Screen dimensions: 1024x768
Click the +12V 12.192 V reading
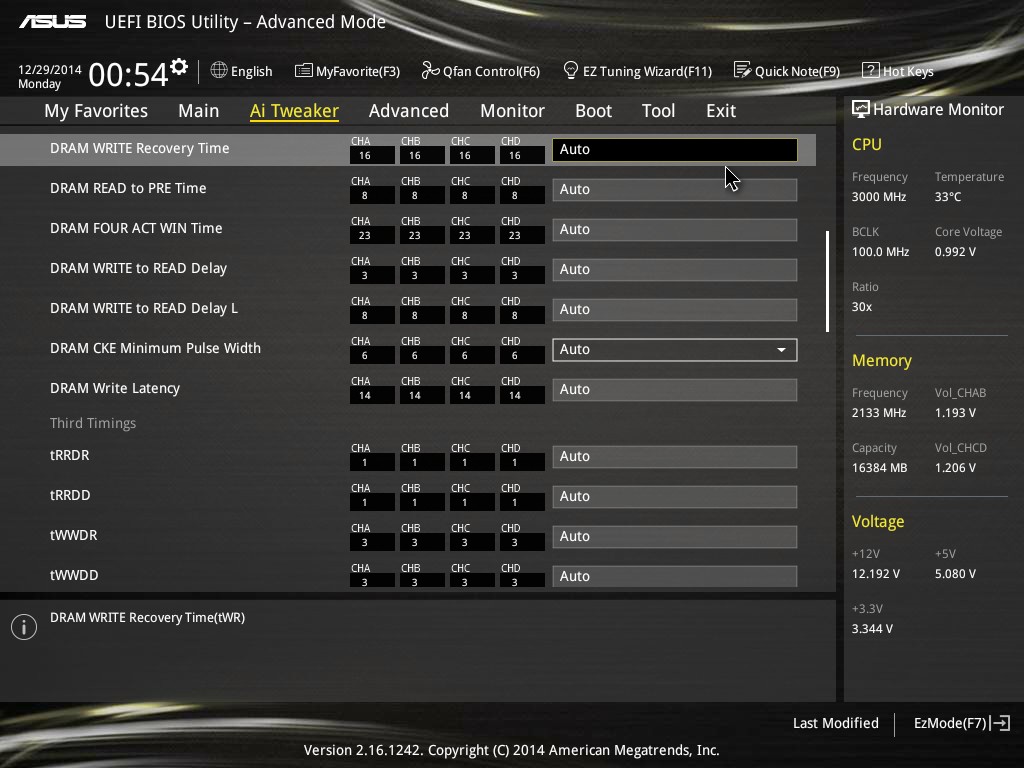point(875,573)
